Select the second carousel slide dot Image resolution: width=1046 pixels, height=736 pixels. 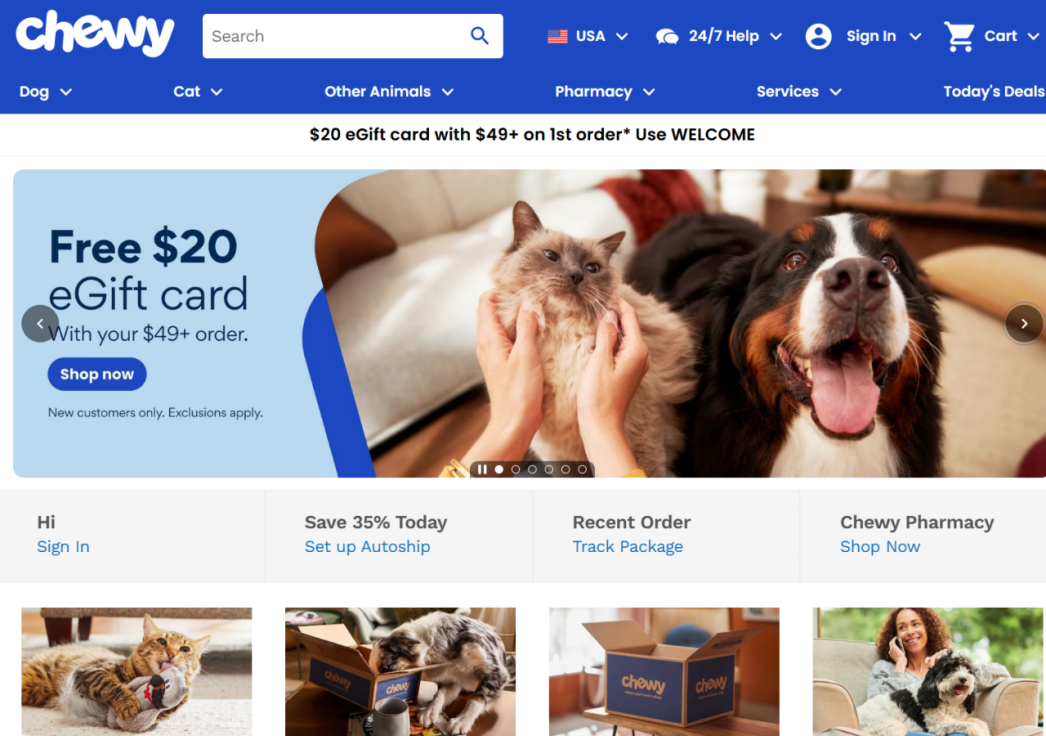(x=516, y=470)
